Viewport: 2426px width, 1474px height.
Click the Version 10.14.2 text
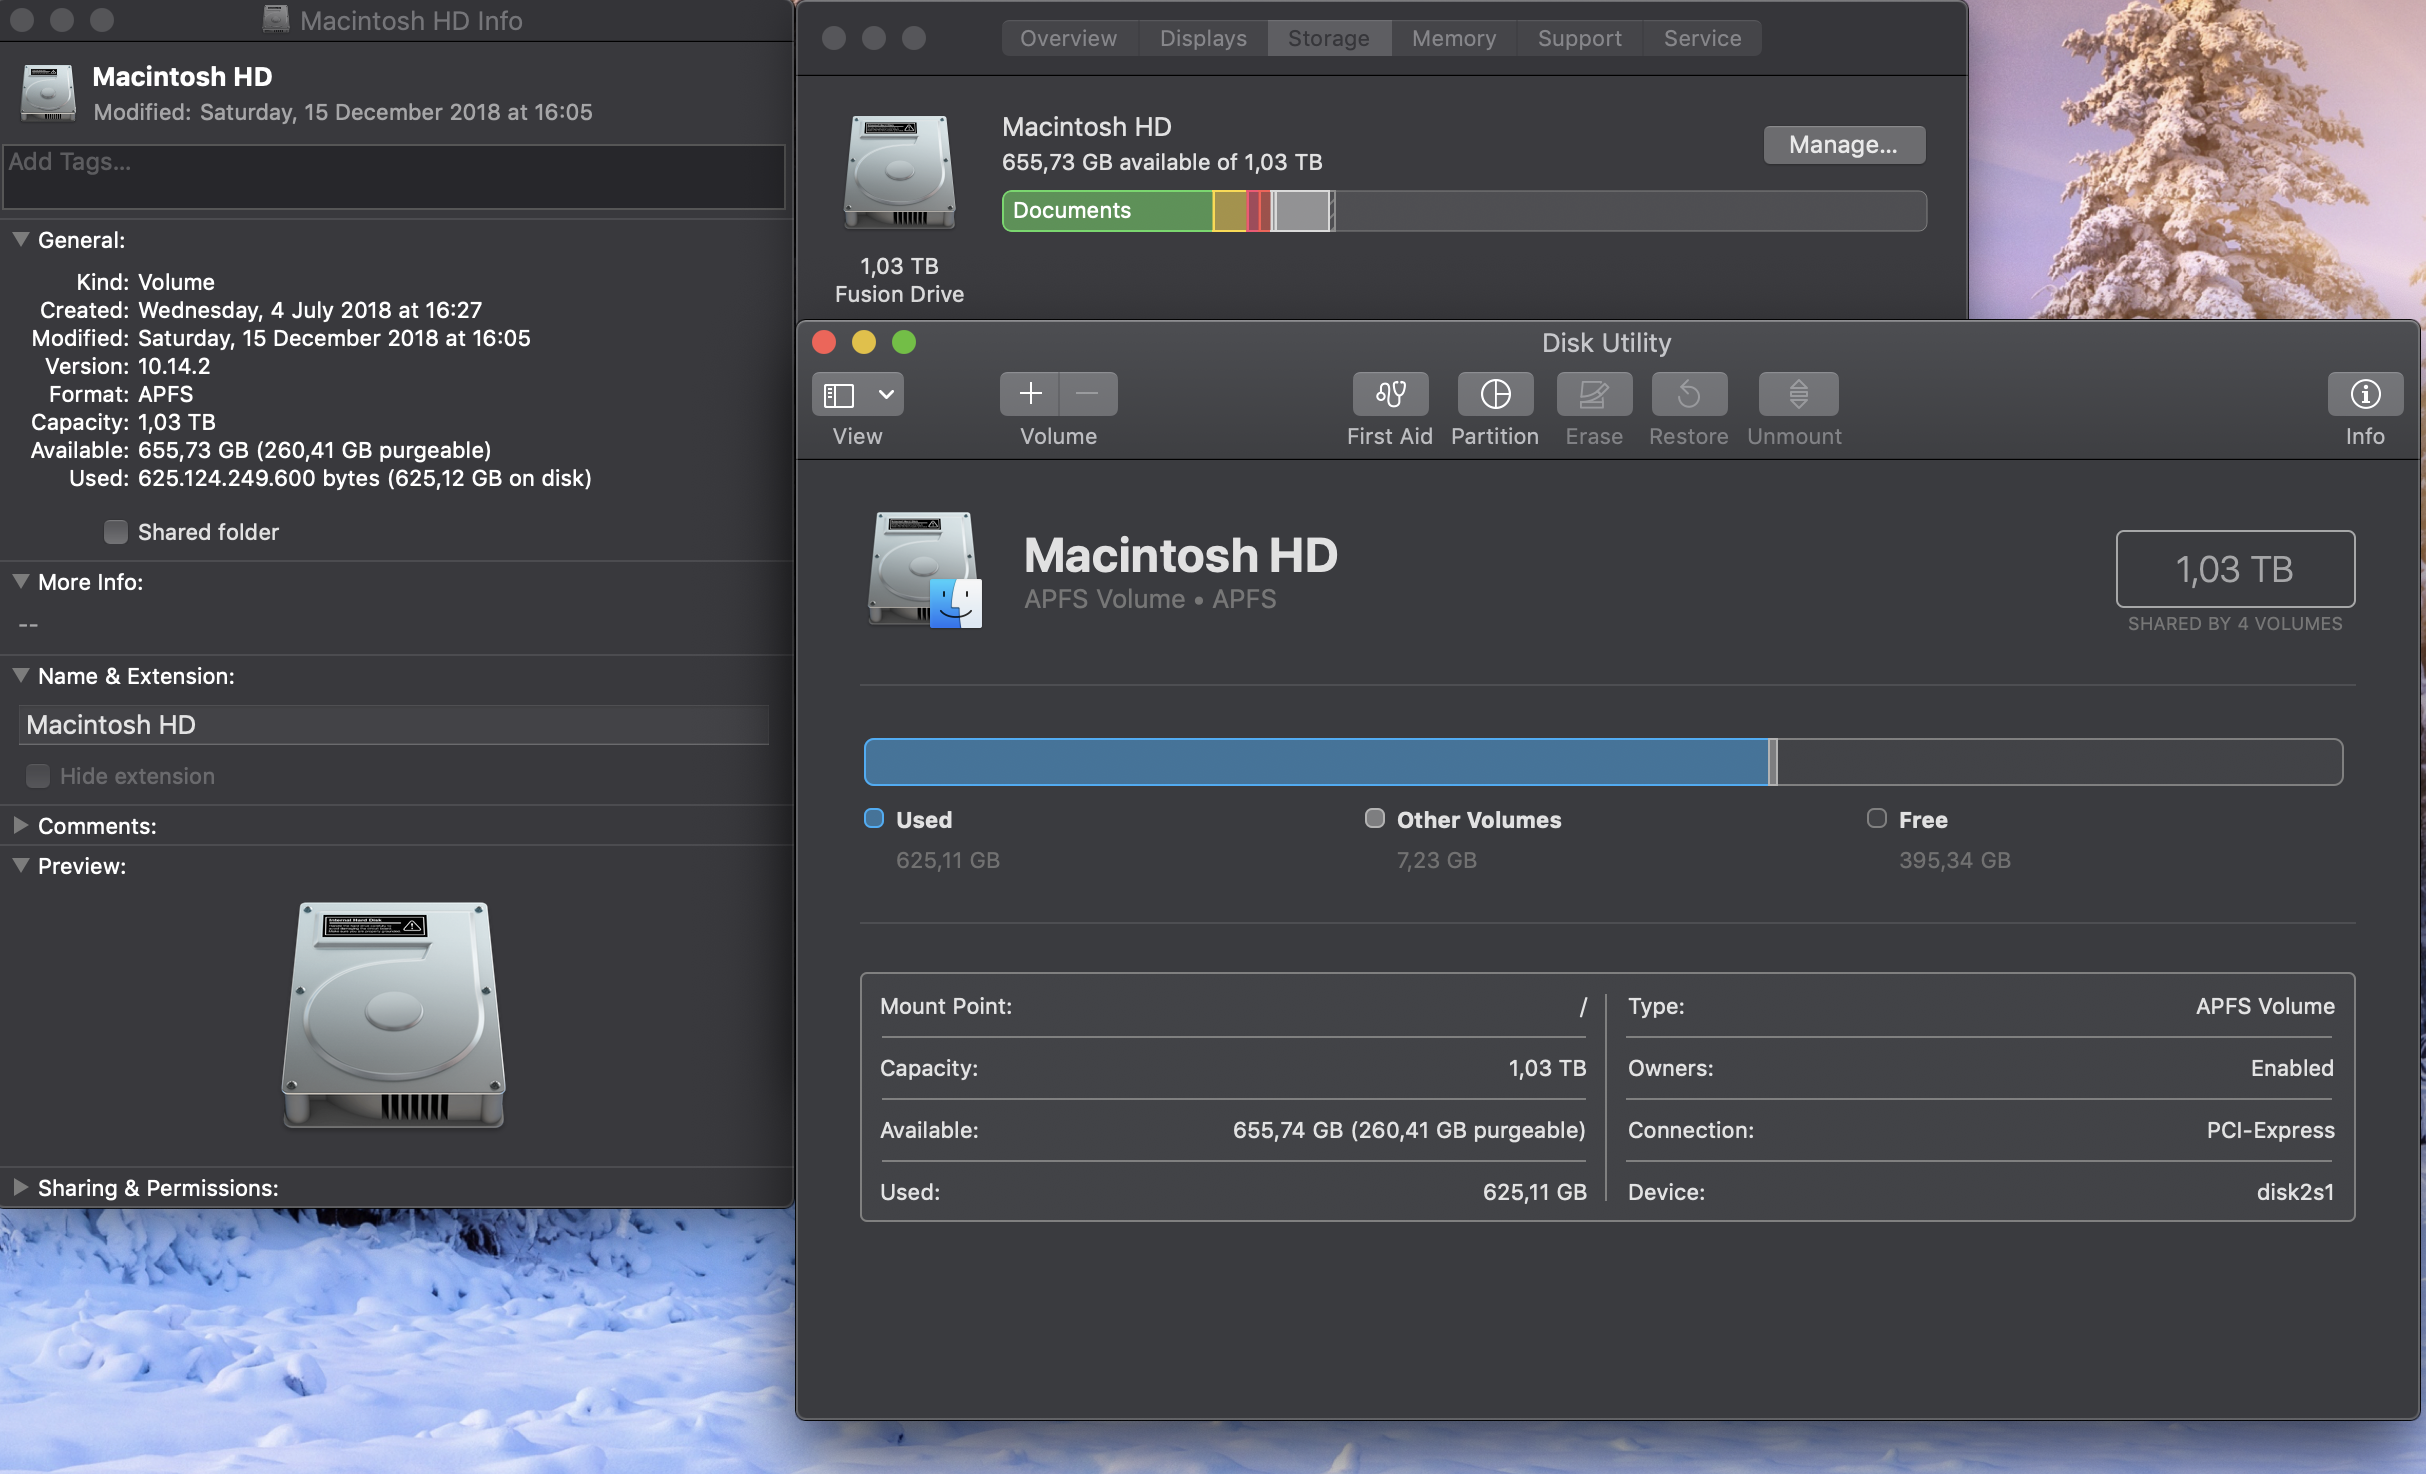point(174,366)
